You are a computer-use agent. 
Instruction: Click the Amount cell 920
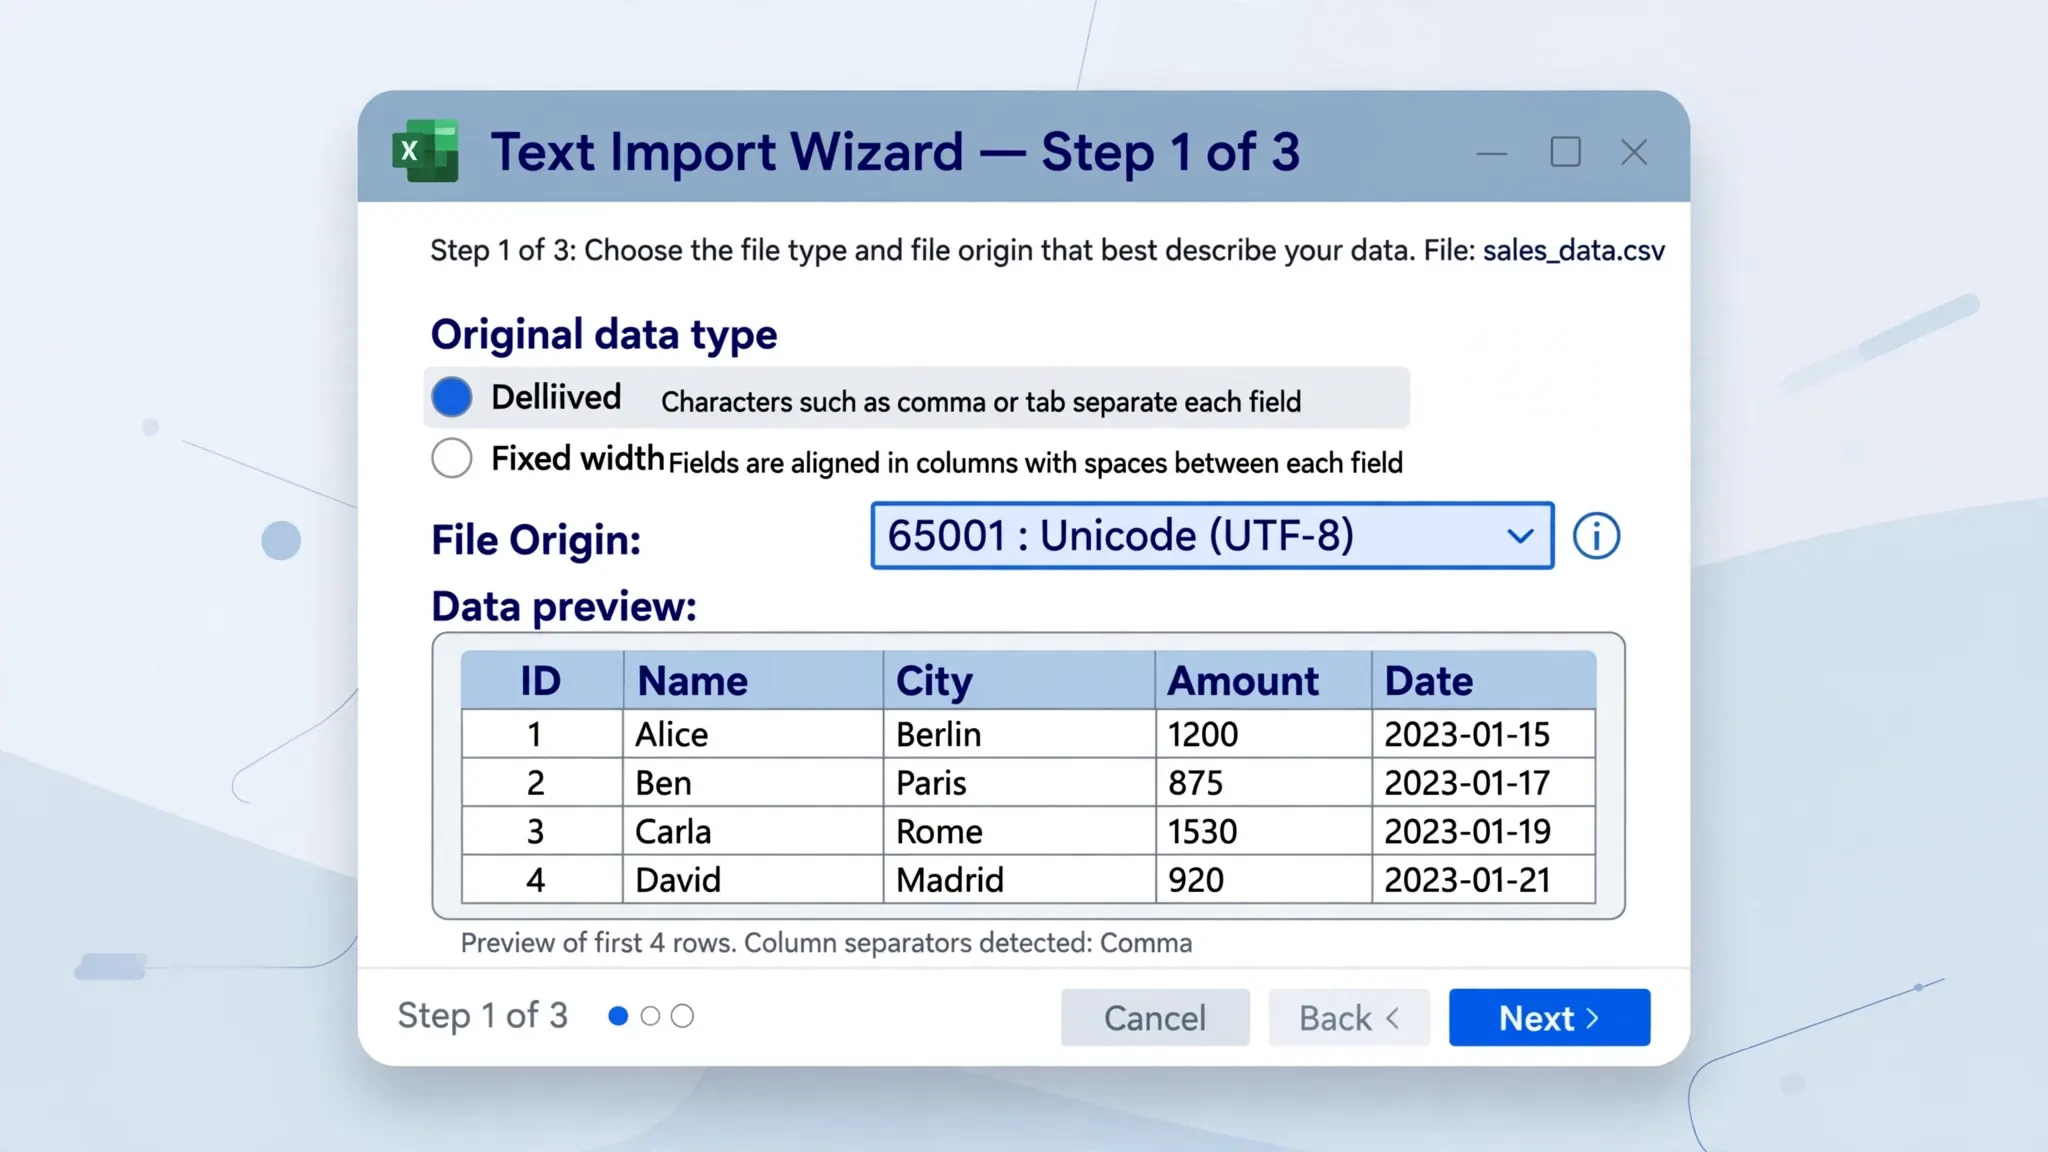click(x=1263, y=879)
